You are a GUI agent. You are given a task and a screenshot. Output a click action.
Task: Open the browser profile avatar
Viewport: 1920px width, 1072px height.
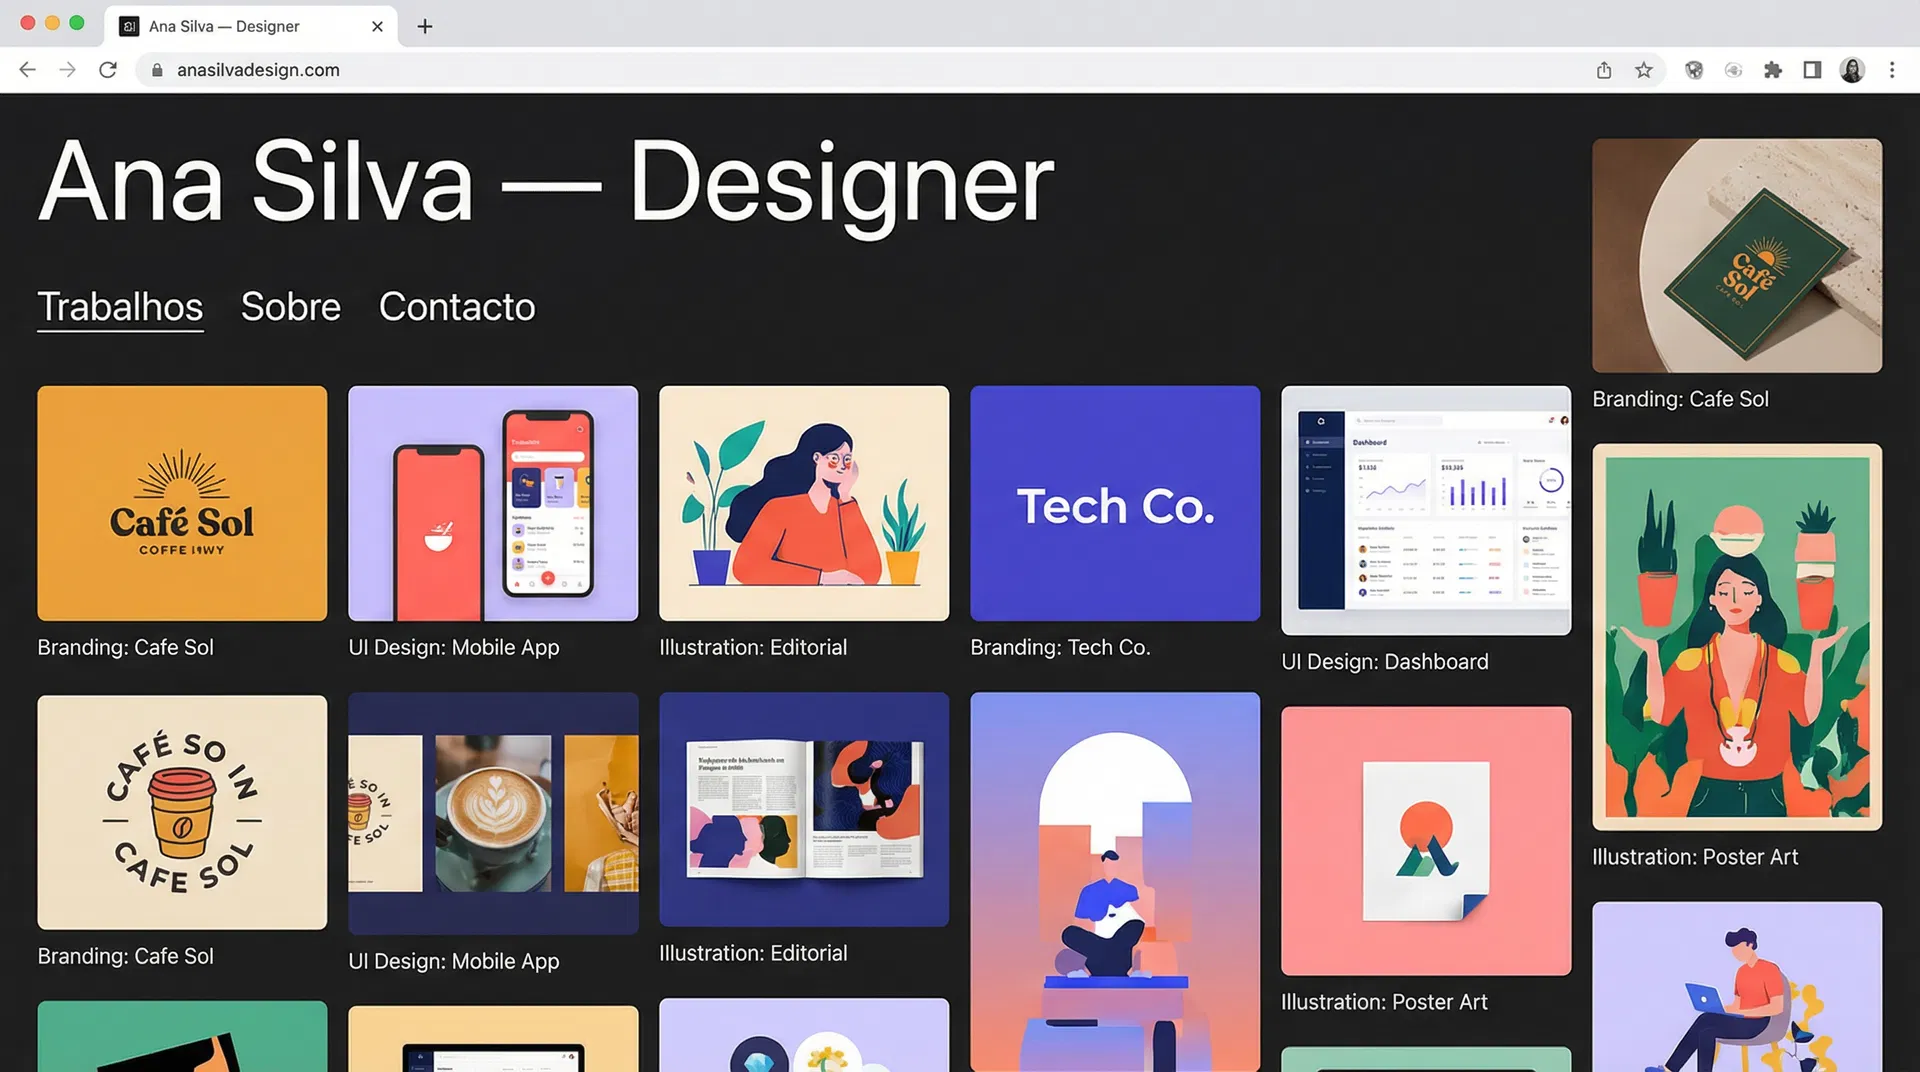[x=1852, y=70]
